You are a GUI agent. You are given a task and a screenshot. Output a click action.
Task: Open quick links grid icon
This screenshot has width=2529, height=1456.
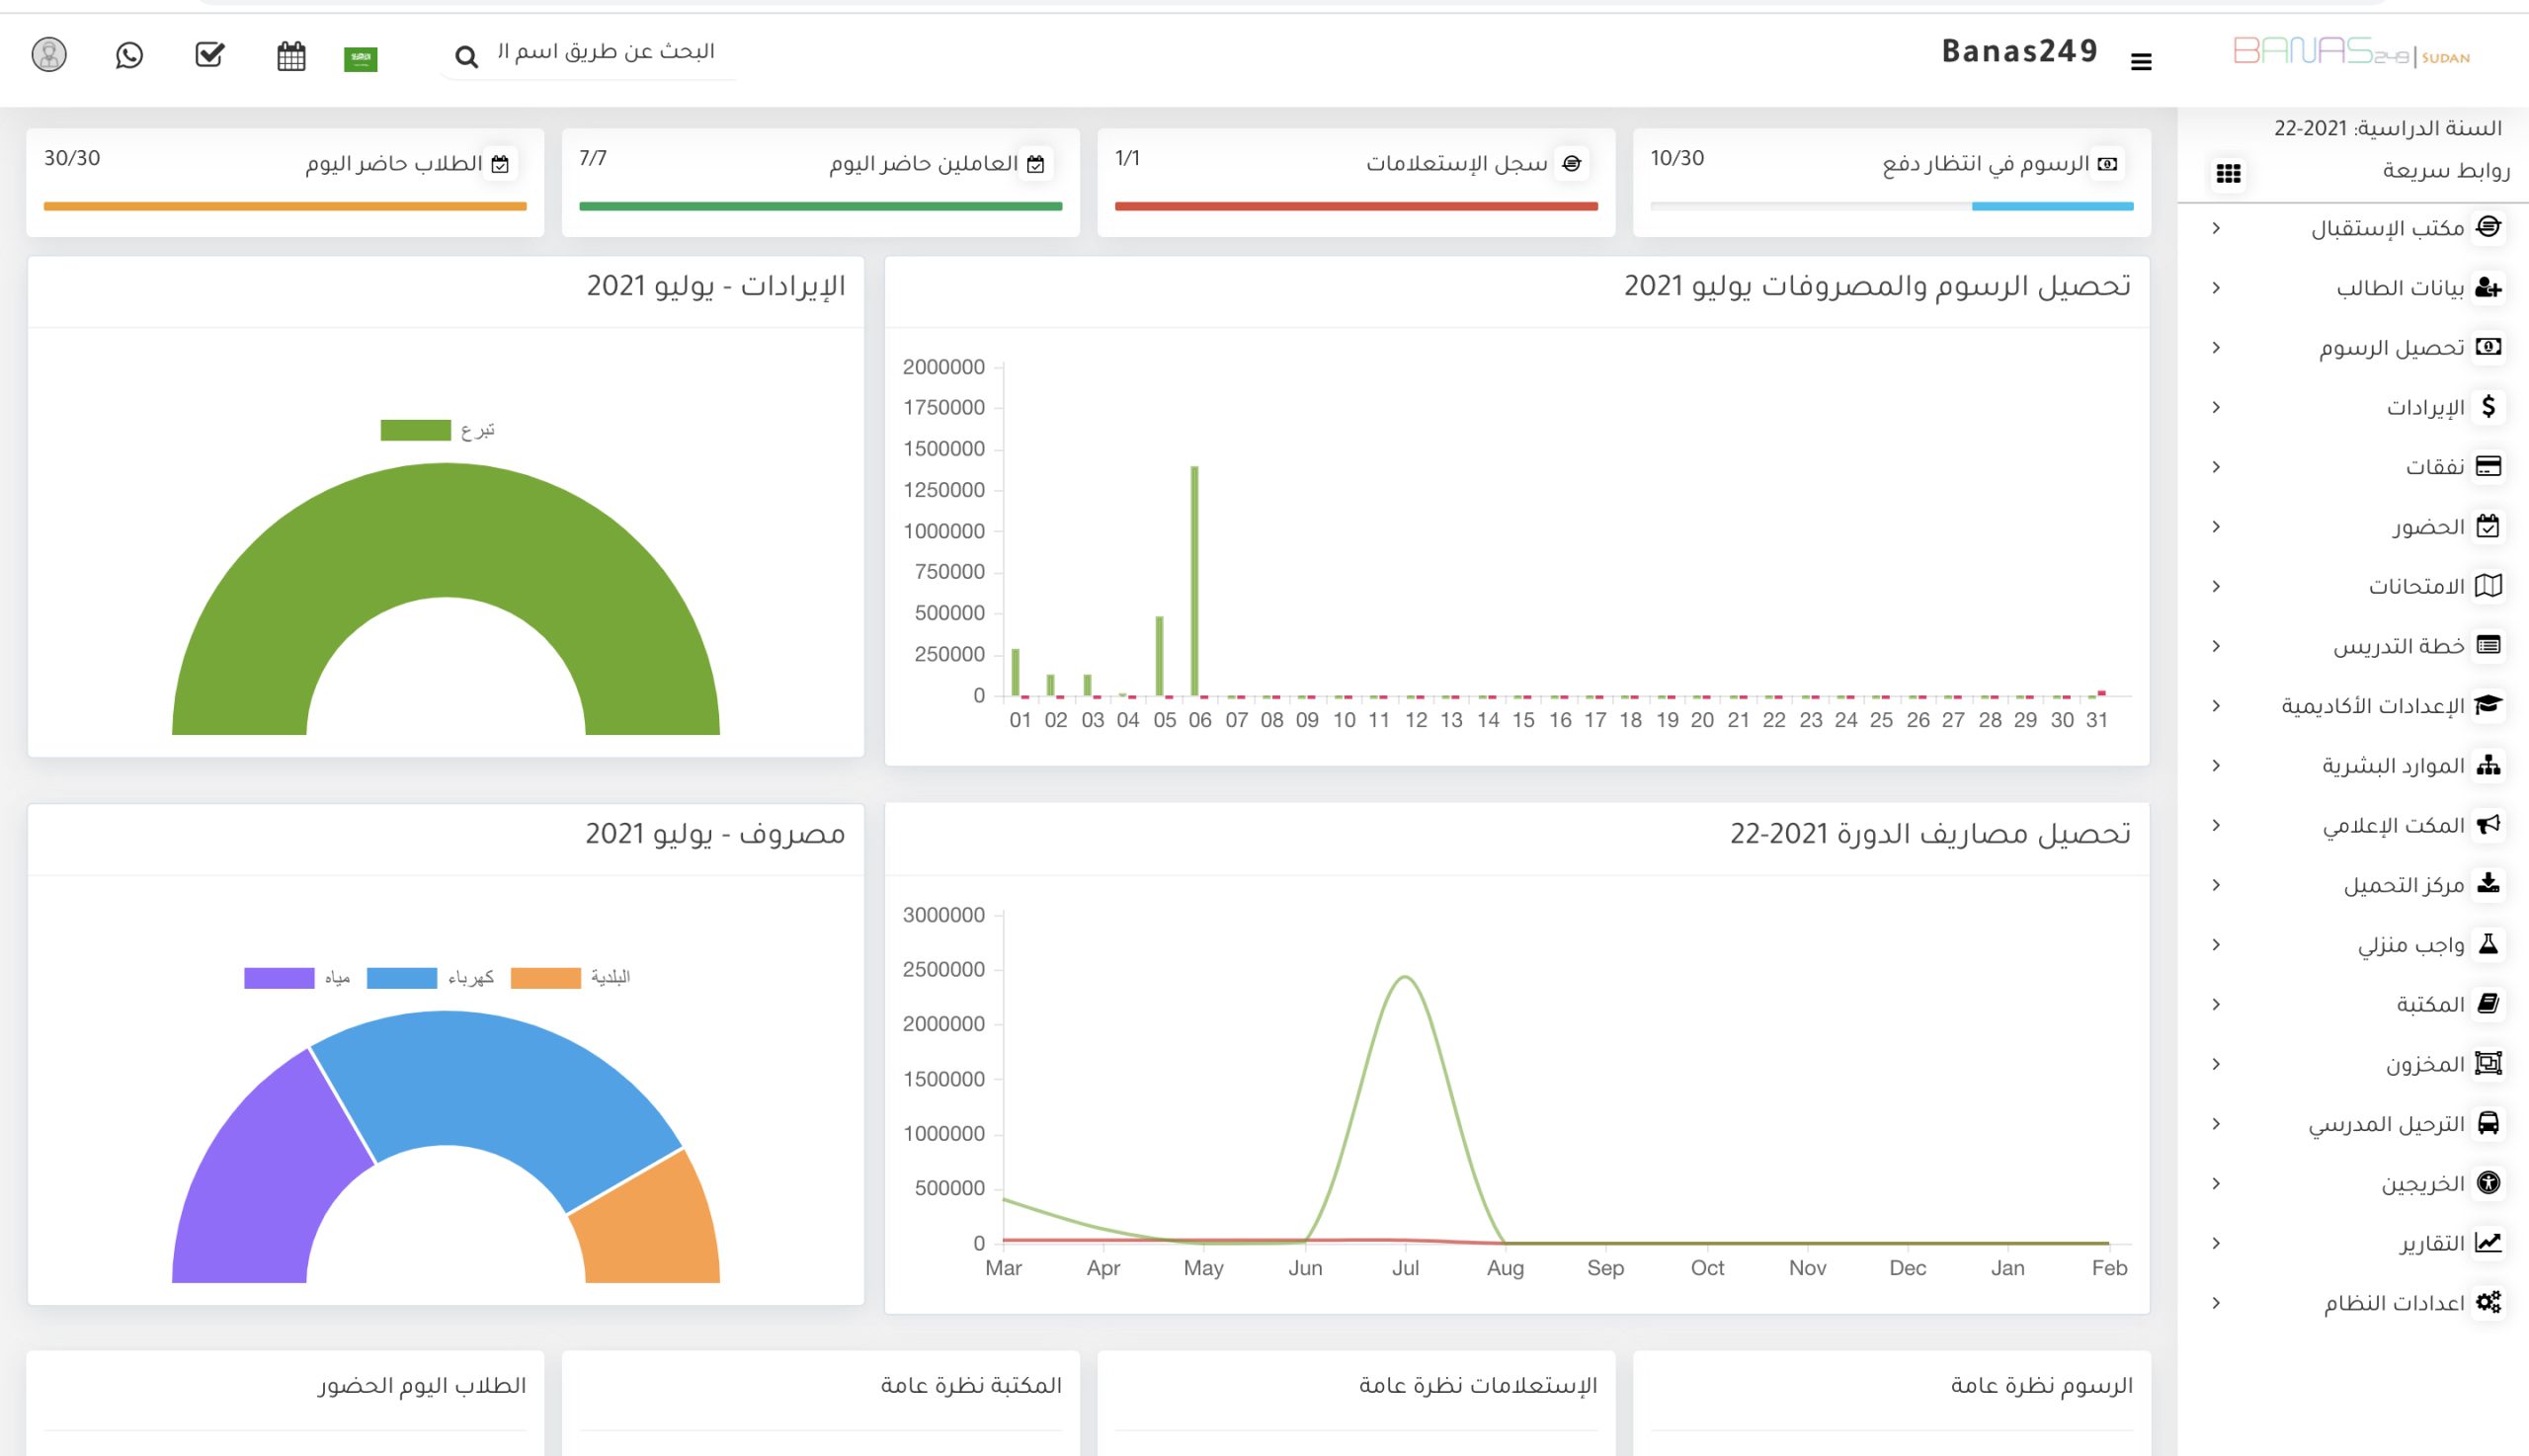tap(2228, 173)
